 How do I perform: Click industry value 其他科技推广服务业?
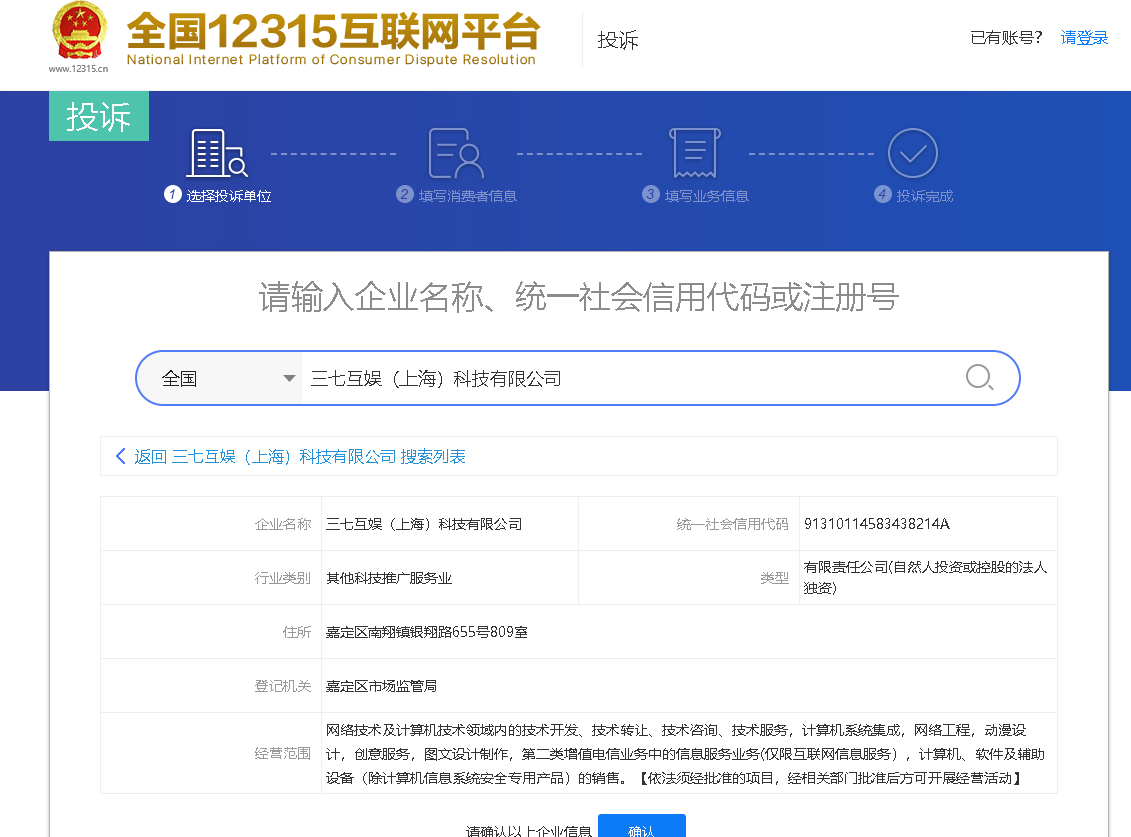tap(389, 578)
